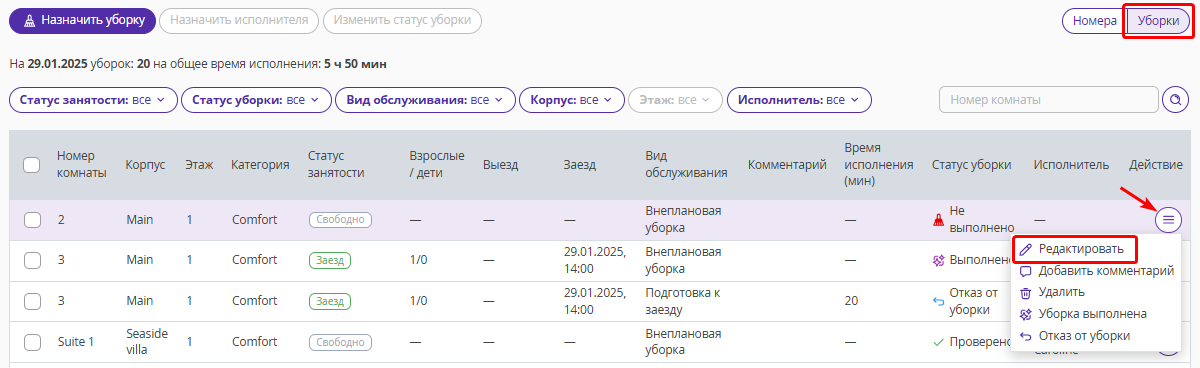Click the Seaside villa cell

tap(147, 341)
